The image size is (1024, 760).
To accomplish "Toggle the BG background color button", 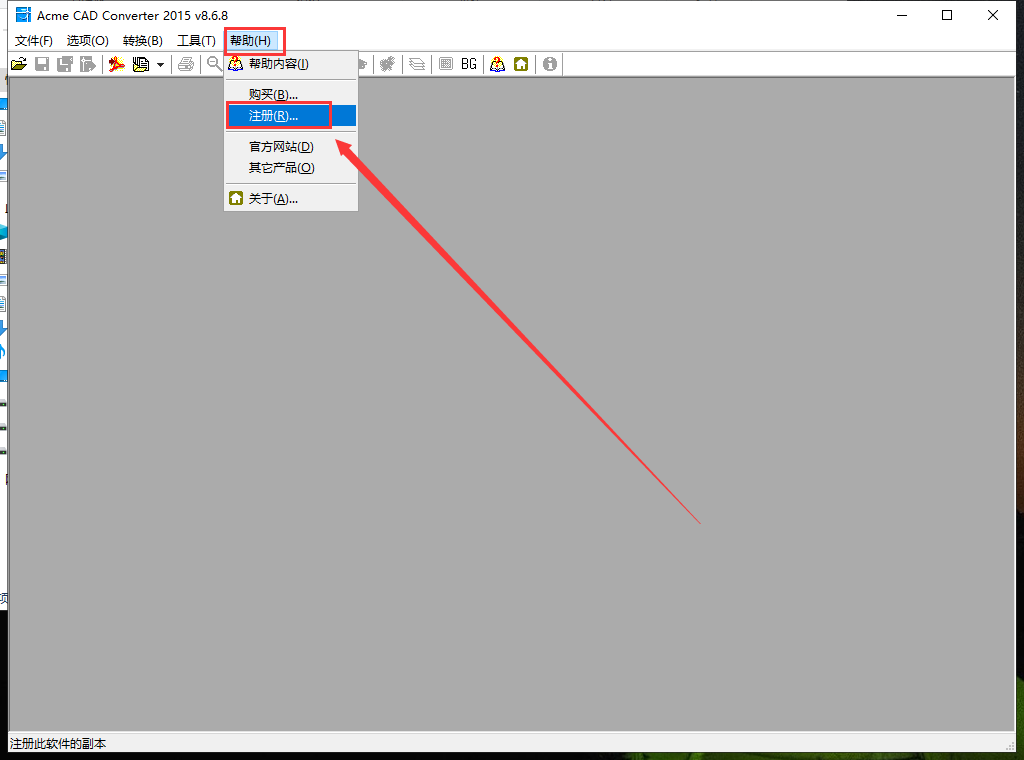I will click(x=469, y=64).
